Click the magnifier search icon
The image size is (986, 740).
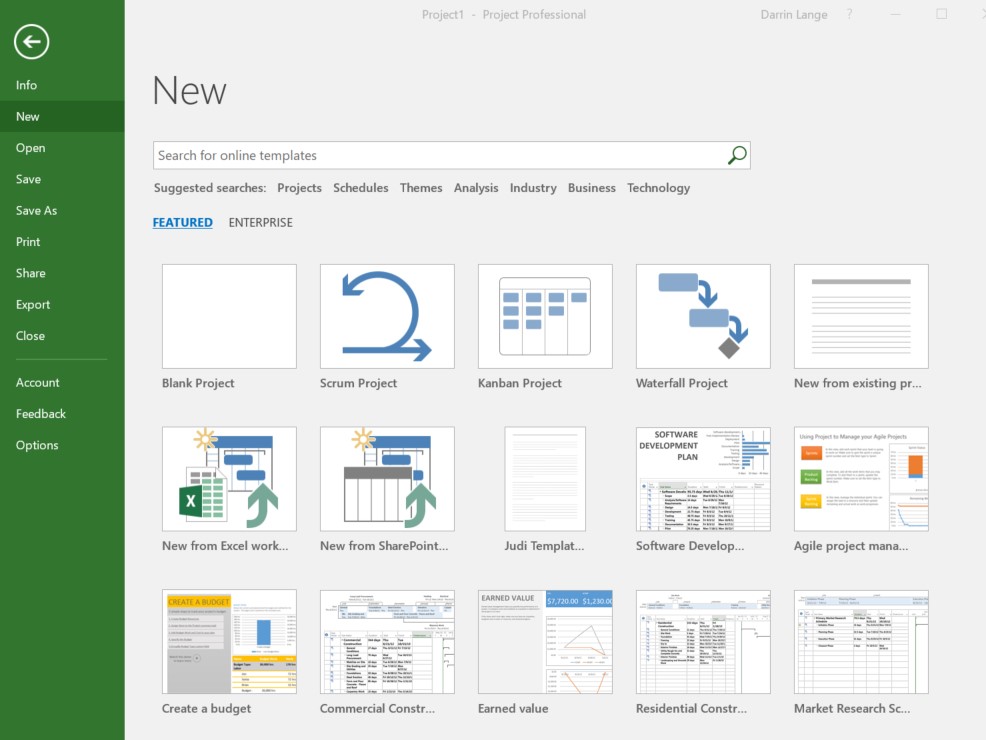(737, 155)
